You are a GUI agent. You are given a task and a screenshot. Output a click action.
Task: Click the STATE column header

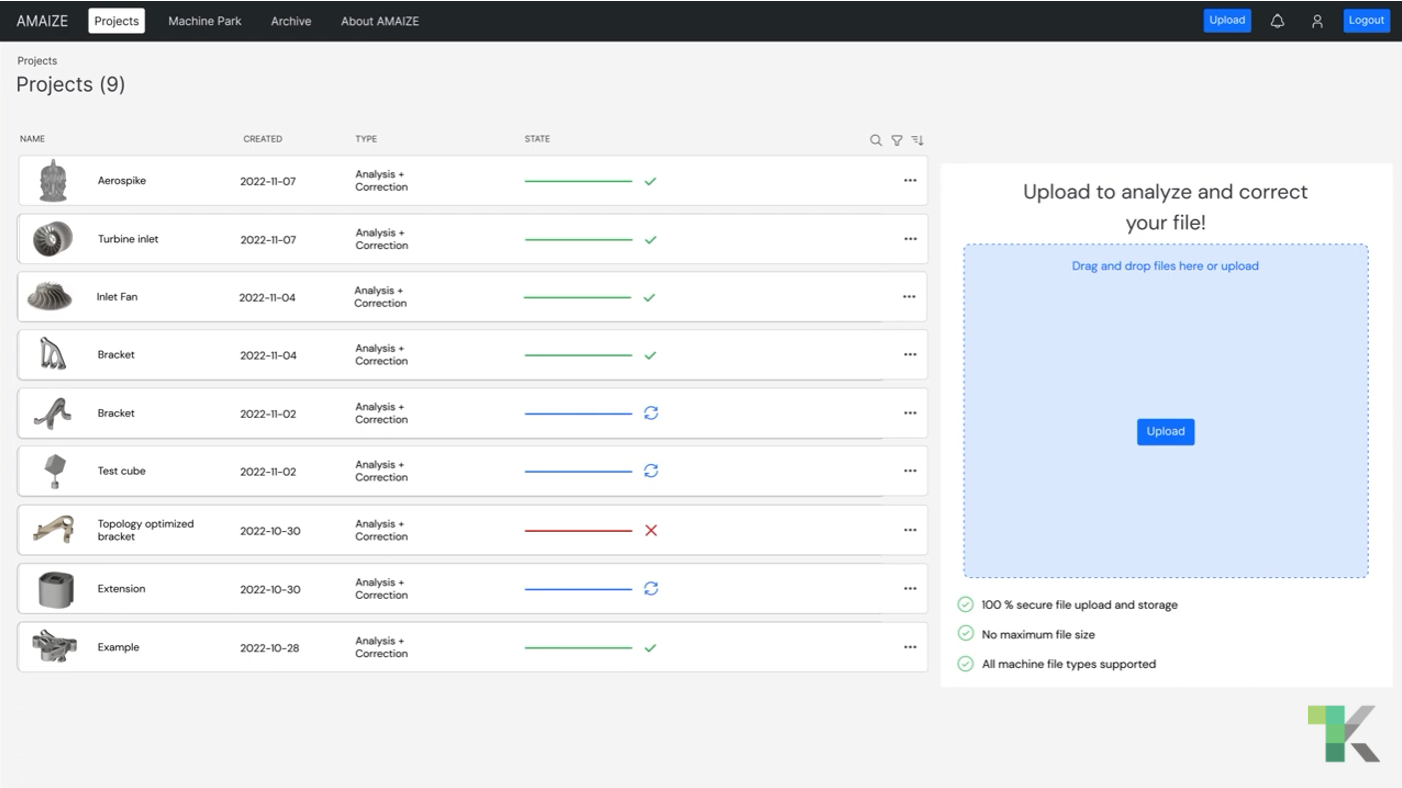[x=537, y=139]
